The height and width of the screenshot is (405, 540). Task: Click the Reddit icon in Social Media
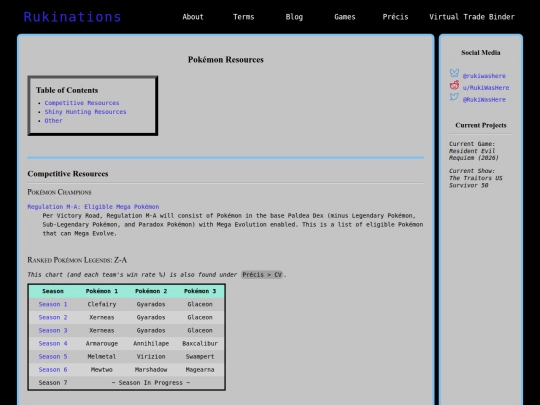454,85
